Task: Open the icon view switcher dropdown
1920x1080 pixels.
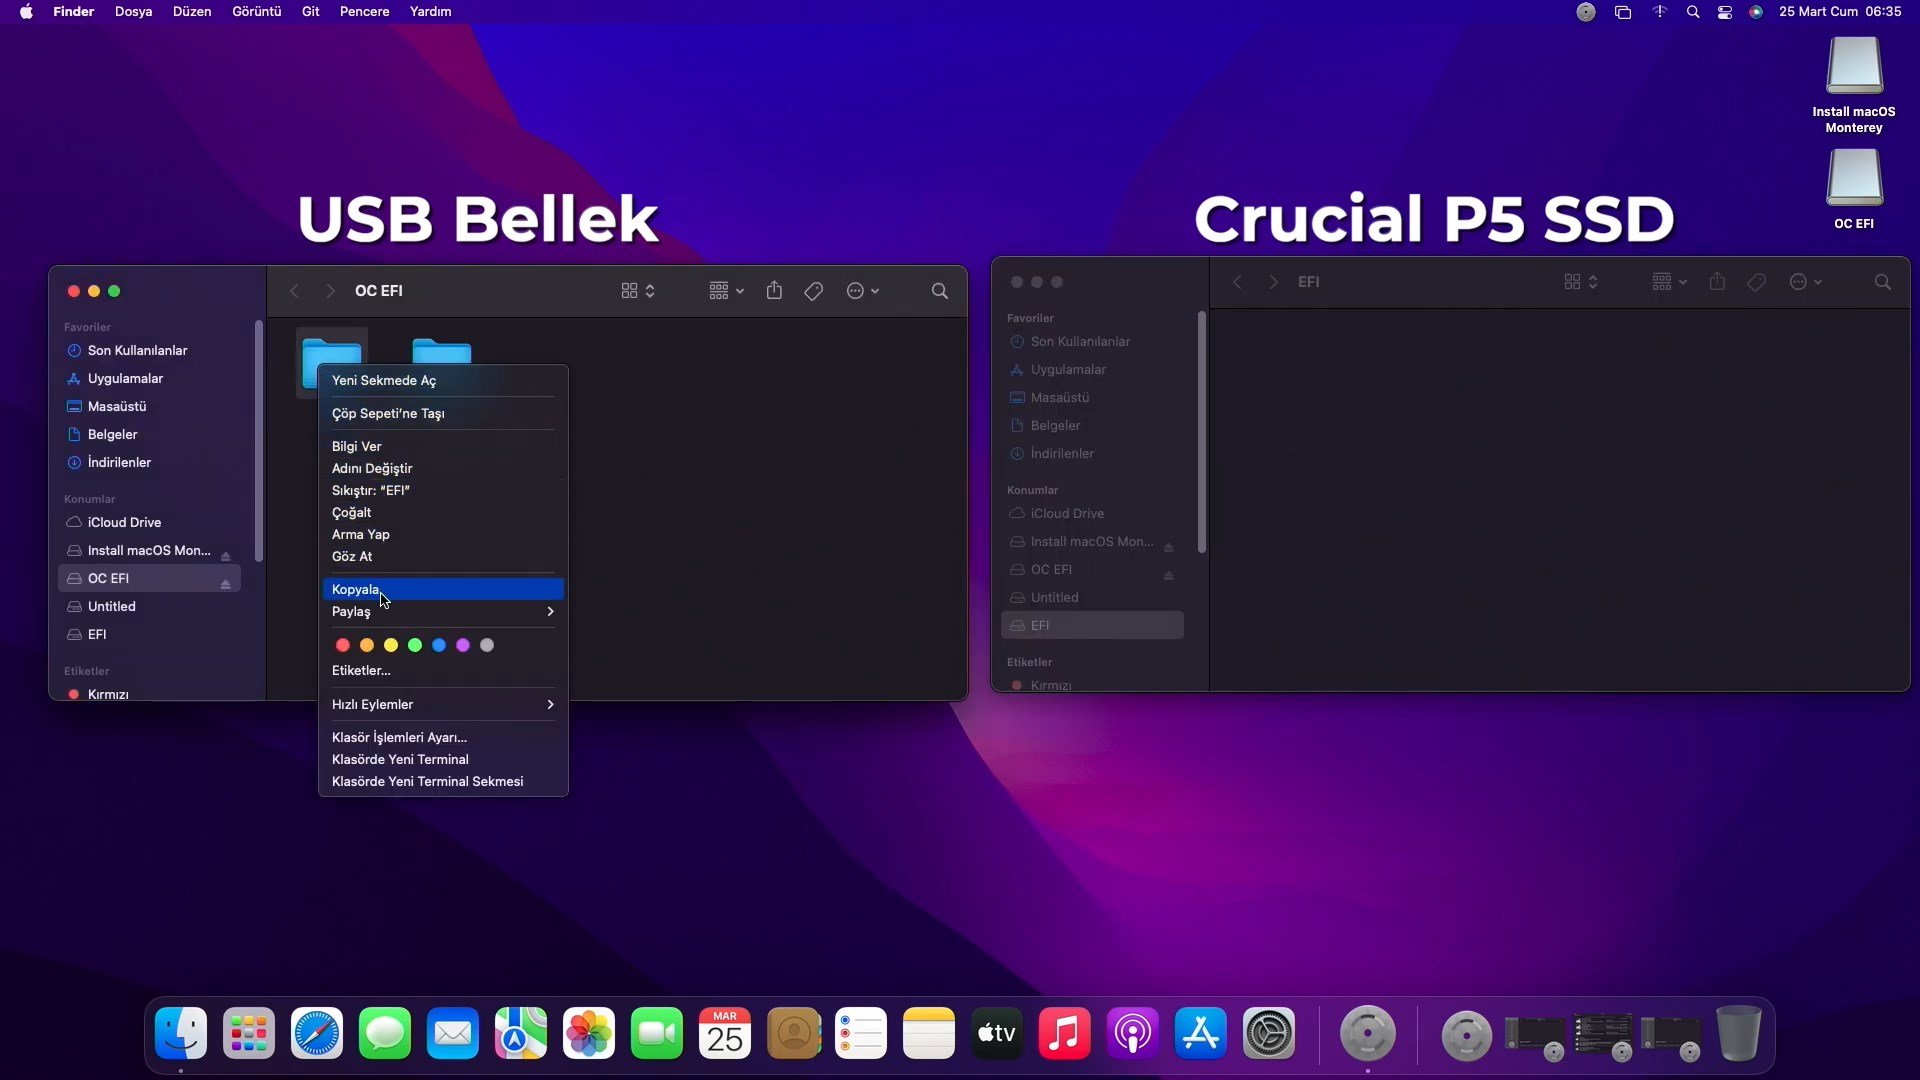Action: click(638, 291)
